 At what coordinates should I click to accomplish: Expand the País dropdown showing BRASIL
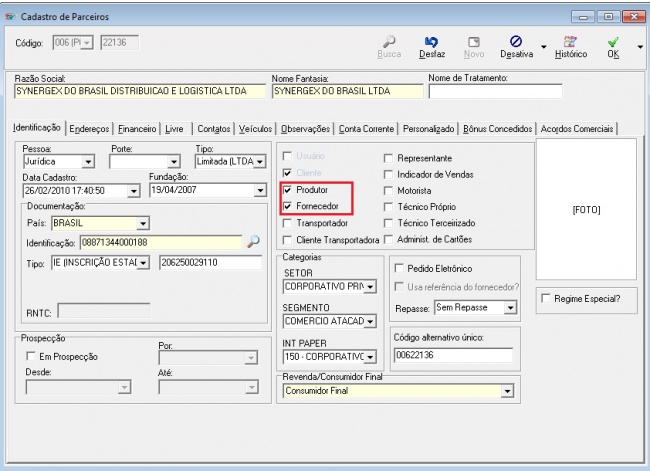pyautogui.click(x=141, y=224)
